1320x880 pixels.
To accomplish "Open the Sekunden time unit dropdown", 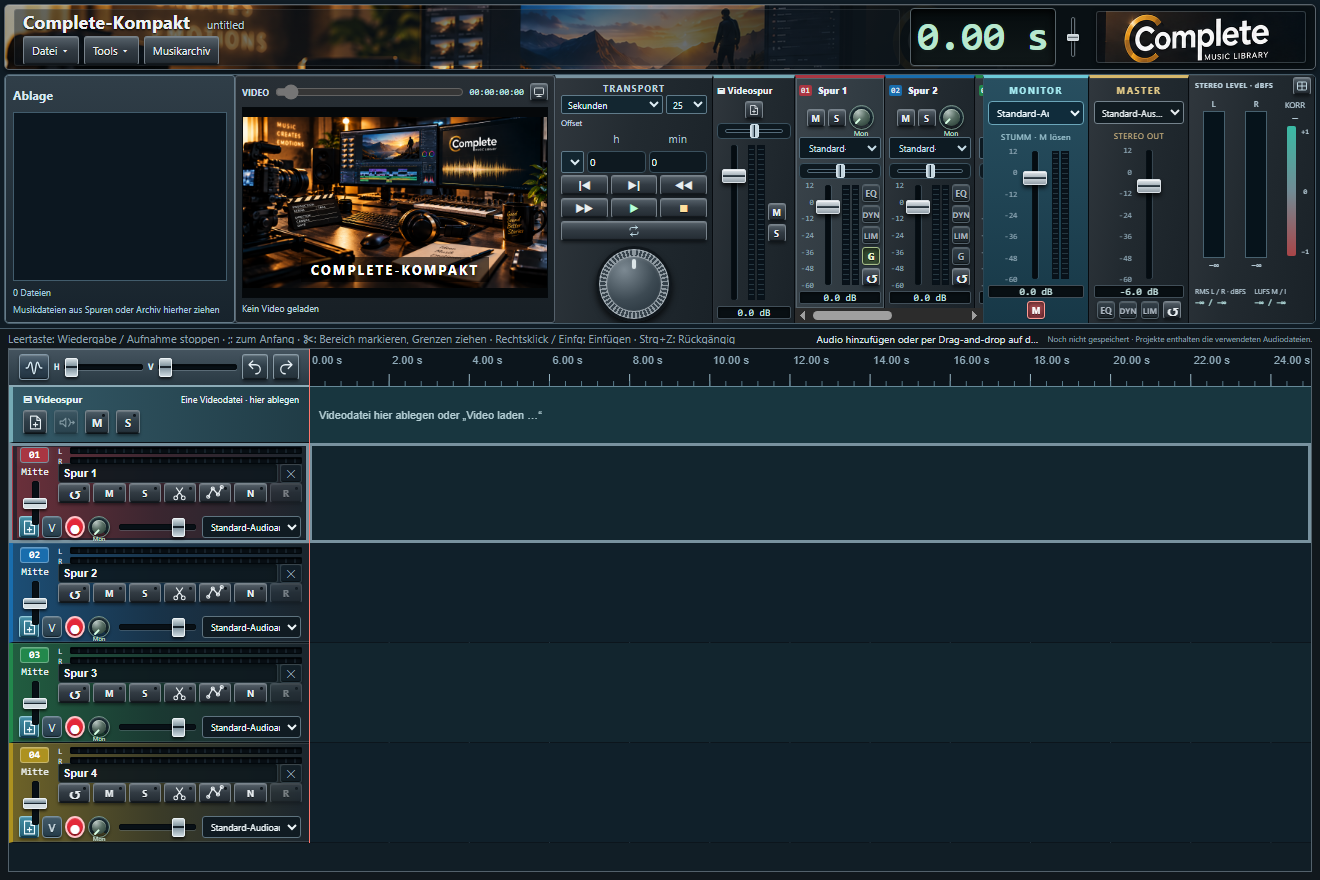I will pos(611,105).
